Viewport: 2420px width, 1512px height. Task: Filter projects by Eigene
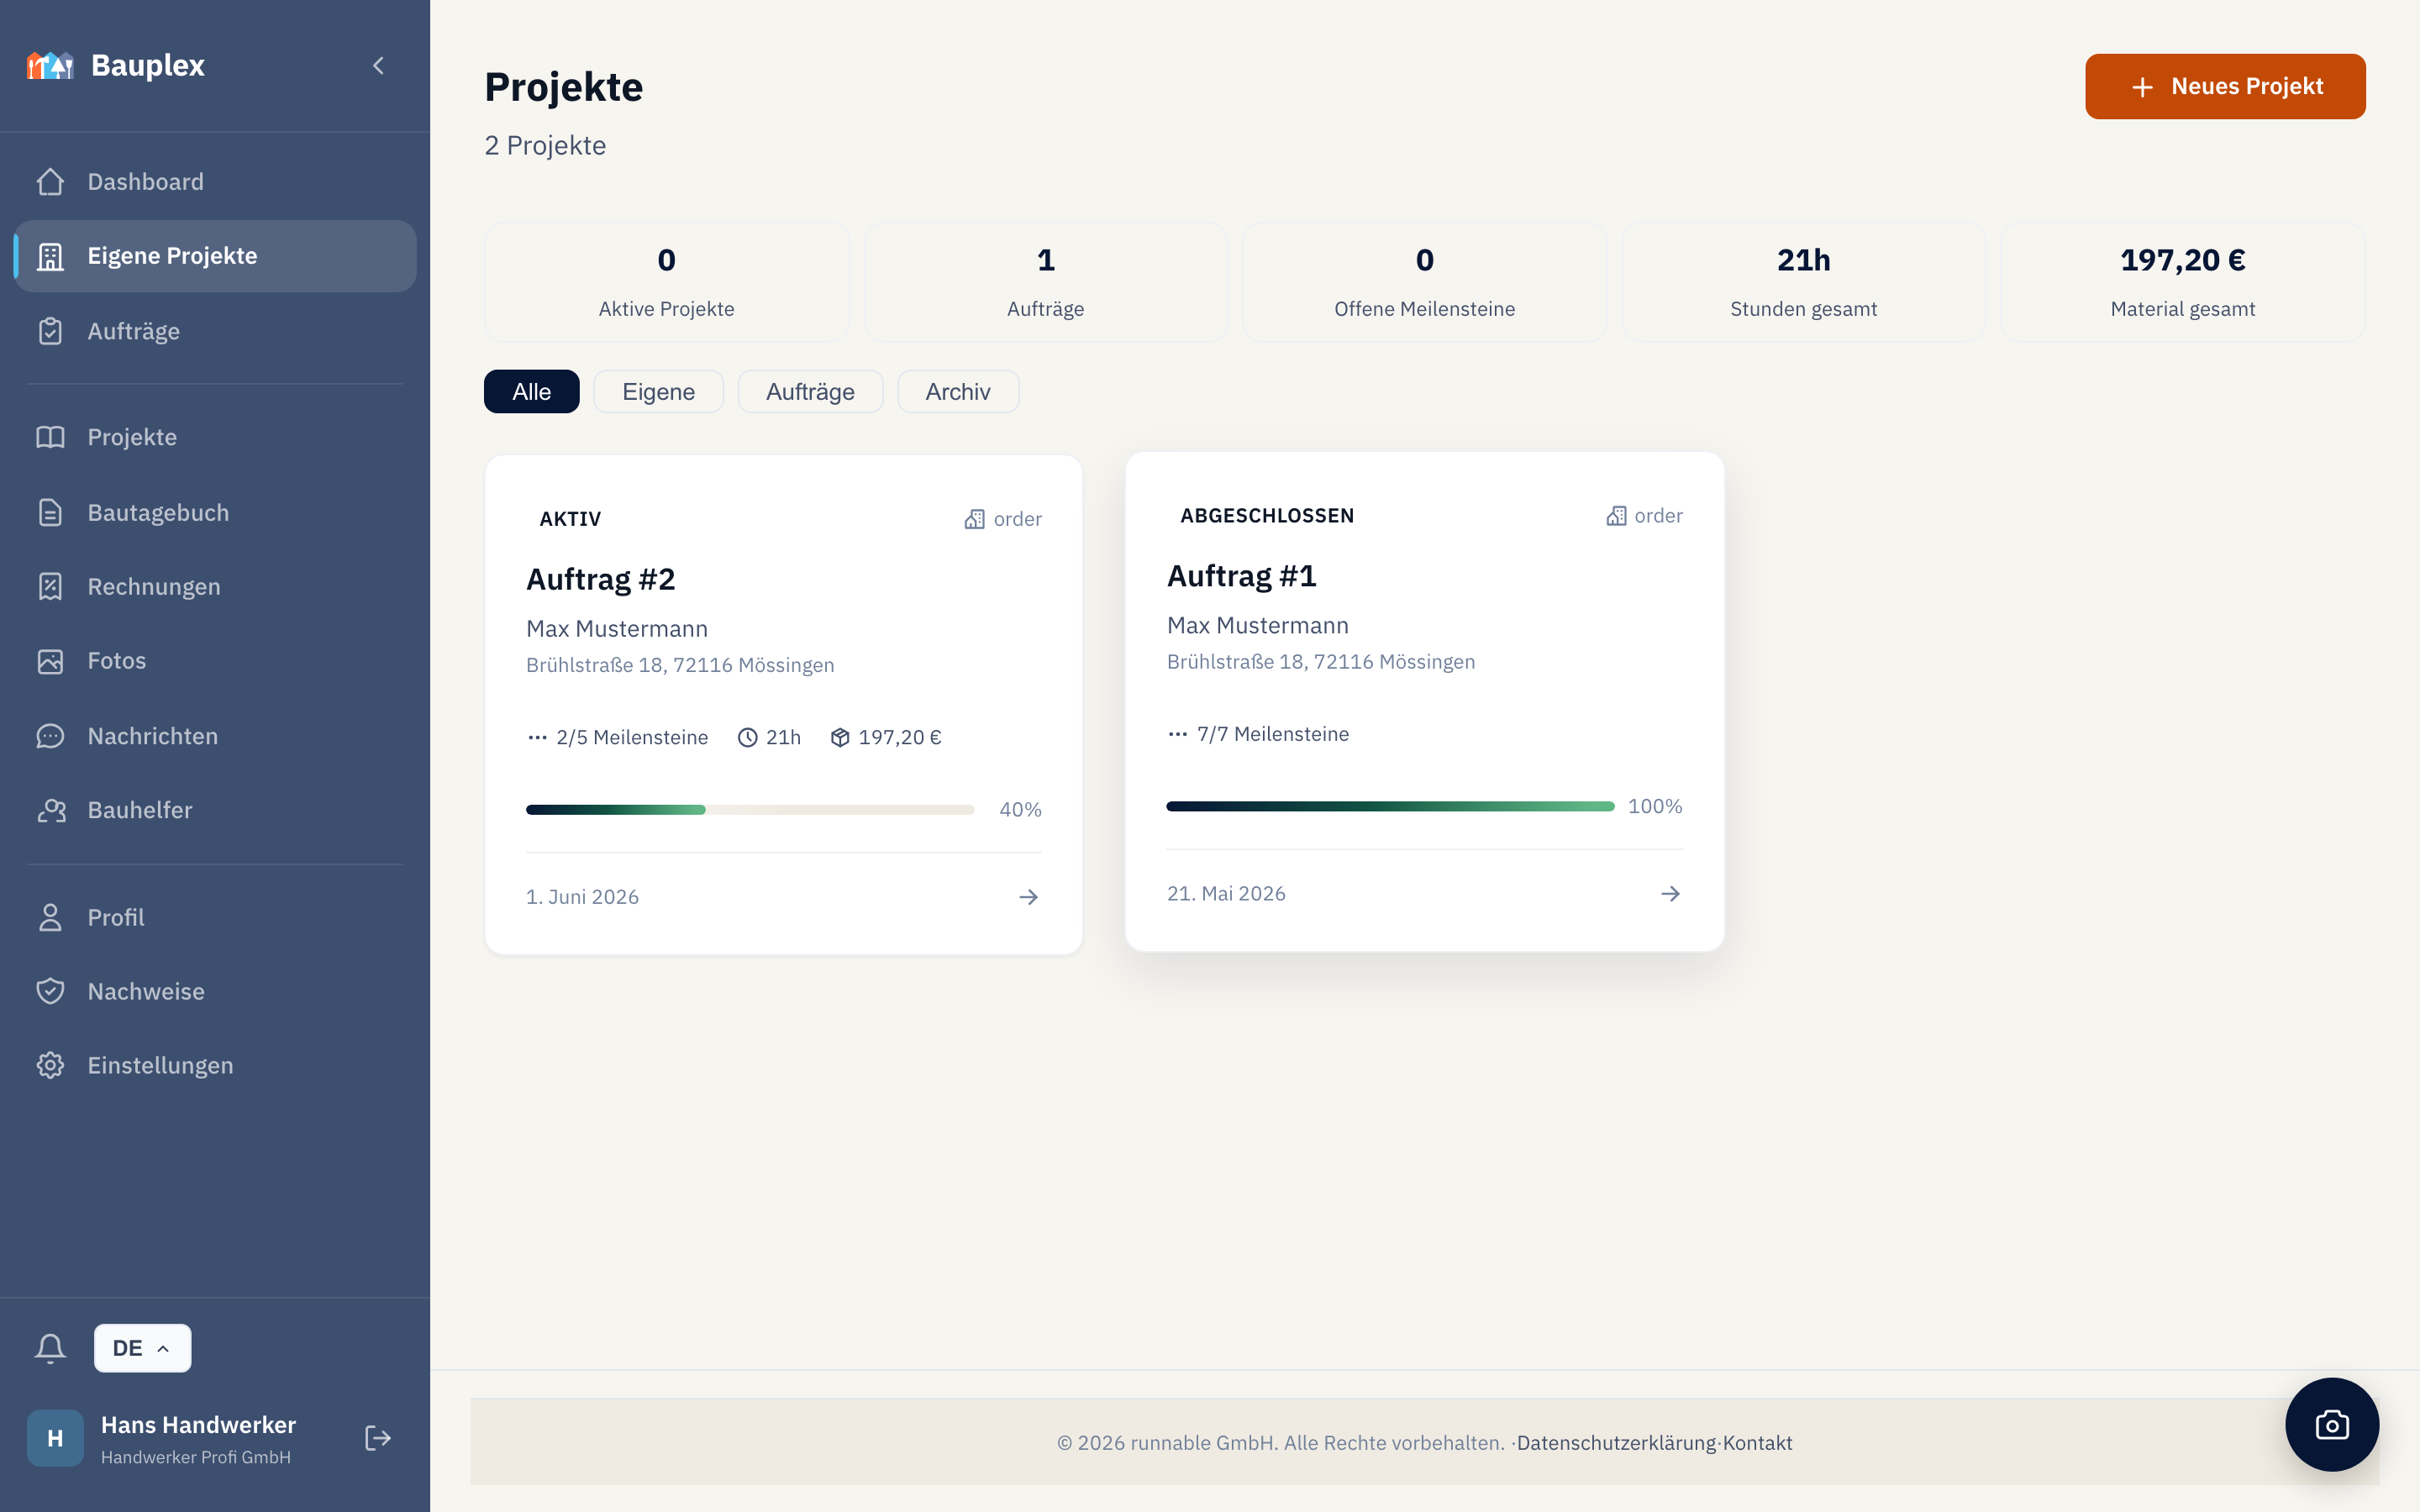[658, 391]
